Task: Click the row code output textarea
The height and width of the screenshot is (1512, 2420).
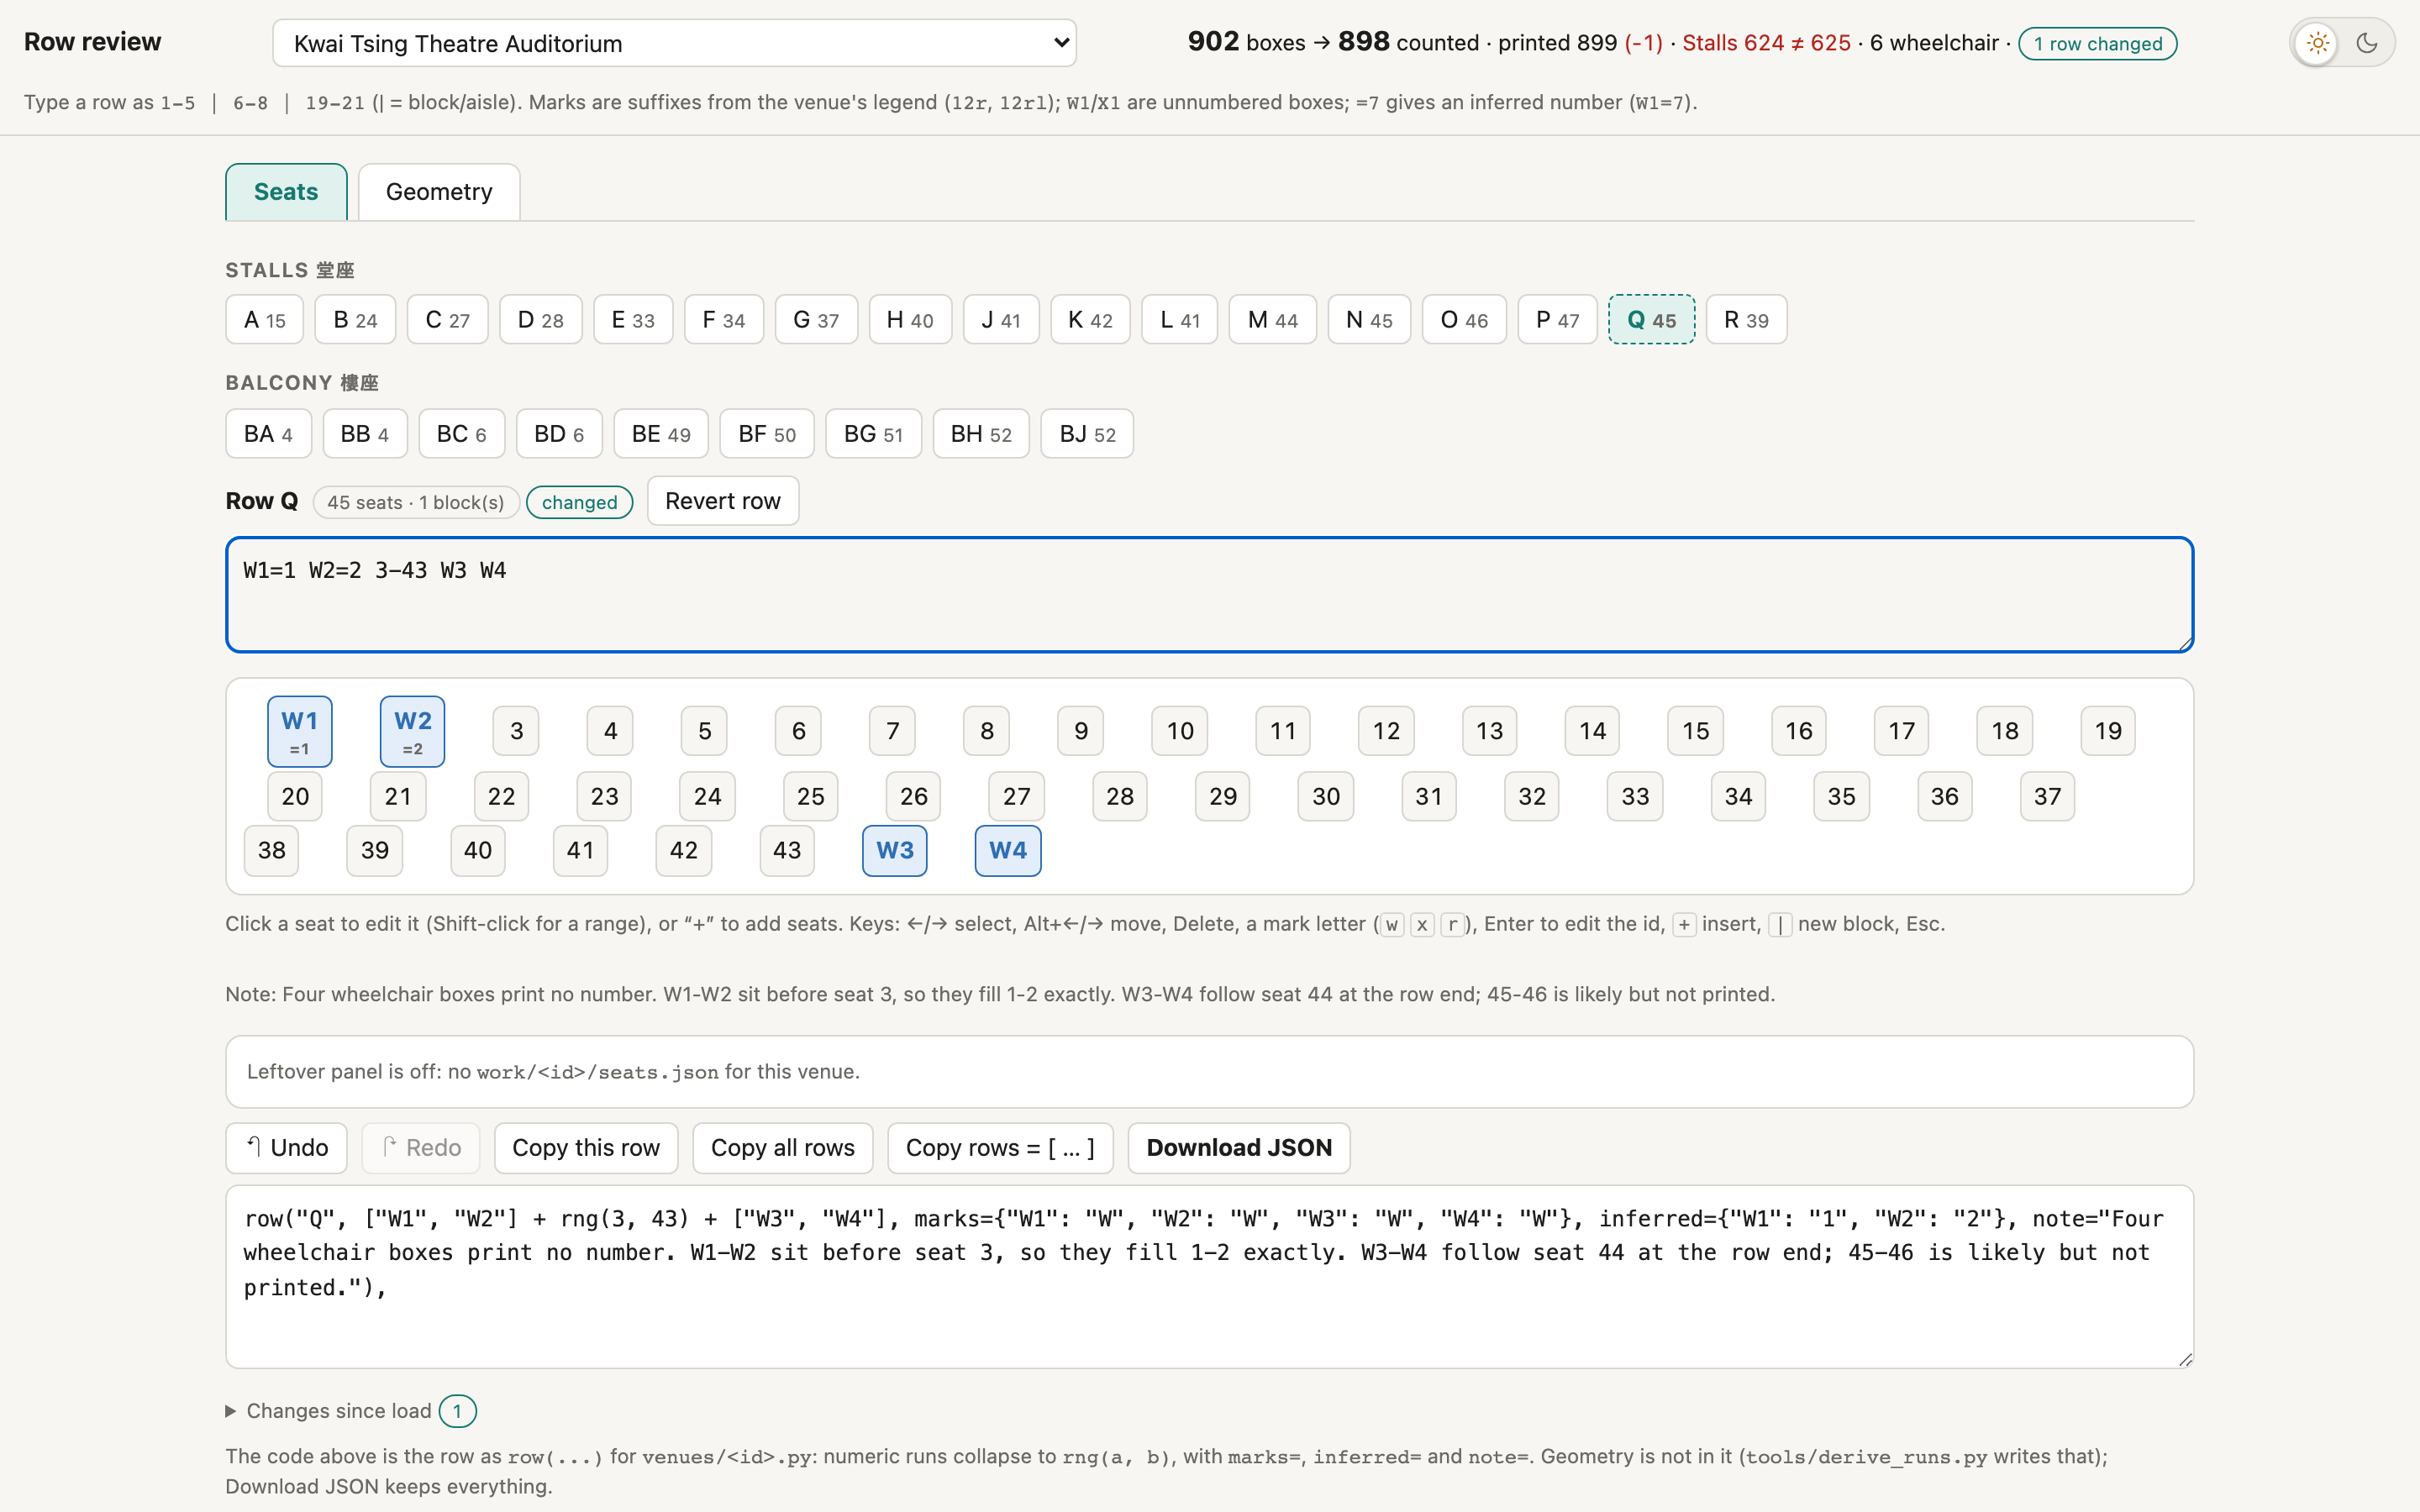Action: pyautogui.click(x=1209, y=1277)
